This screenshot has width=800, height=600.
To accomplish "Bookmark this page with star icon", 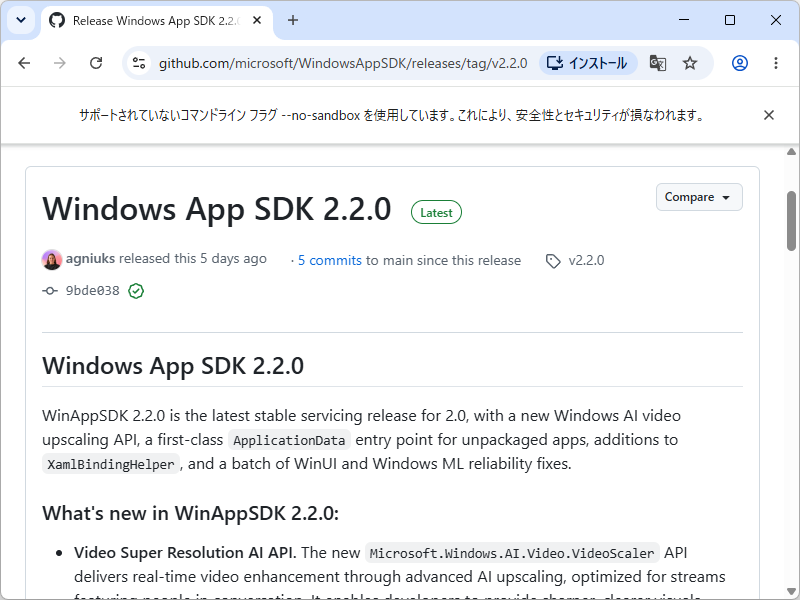I will [x=690, y=63].
